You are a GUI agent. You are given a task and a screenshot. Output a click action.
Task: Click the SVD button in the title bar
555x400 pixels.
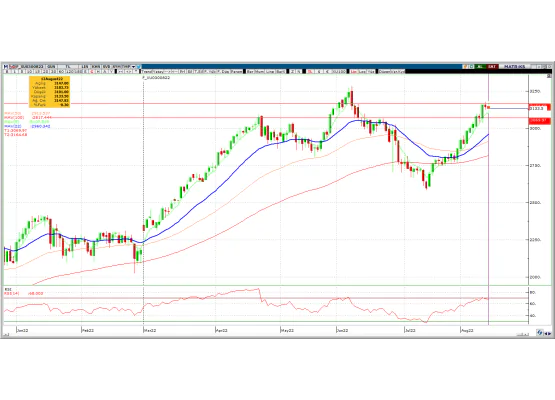(107, 67)
